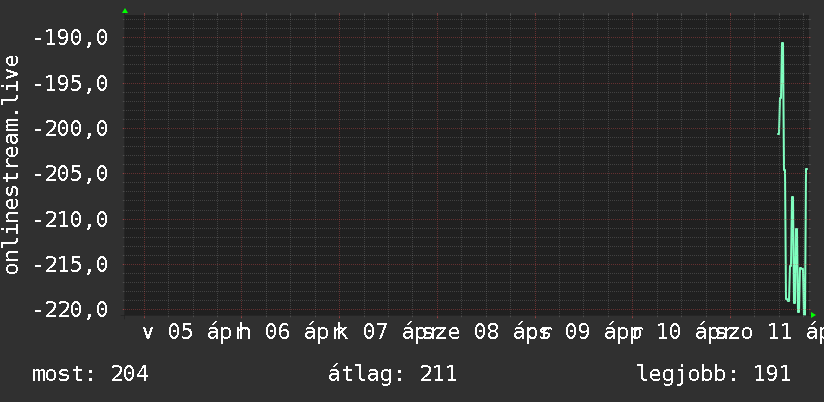Pick the -205,0 y-axis label
The image size is (824, 402).
pos(71,174)
